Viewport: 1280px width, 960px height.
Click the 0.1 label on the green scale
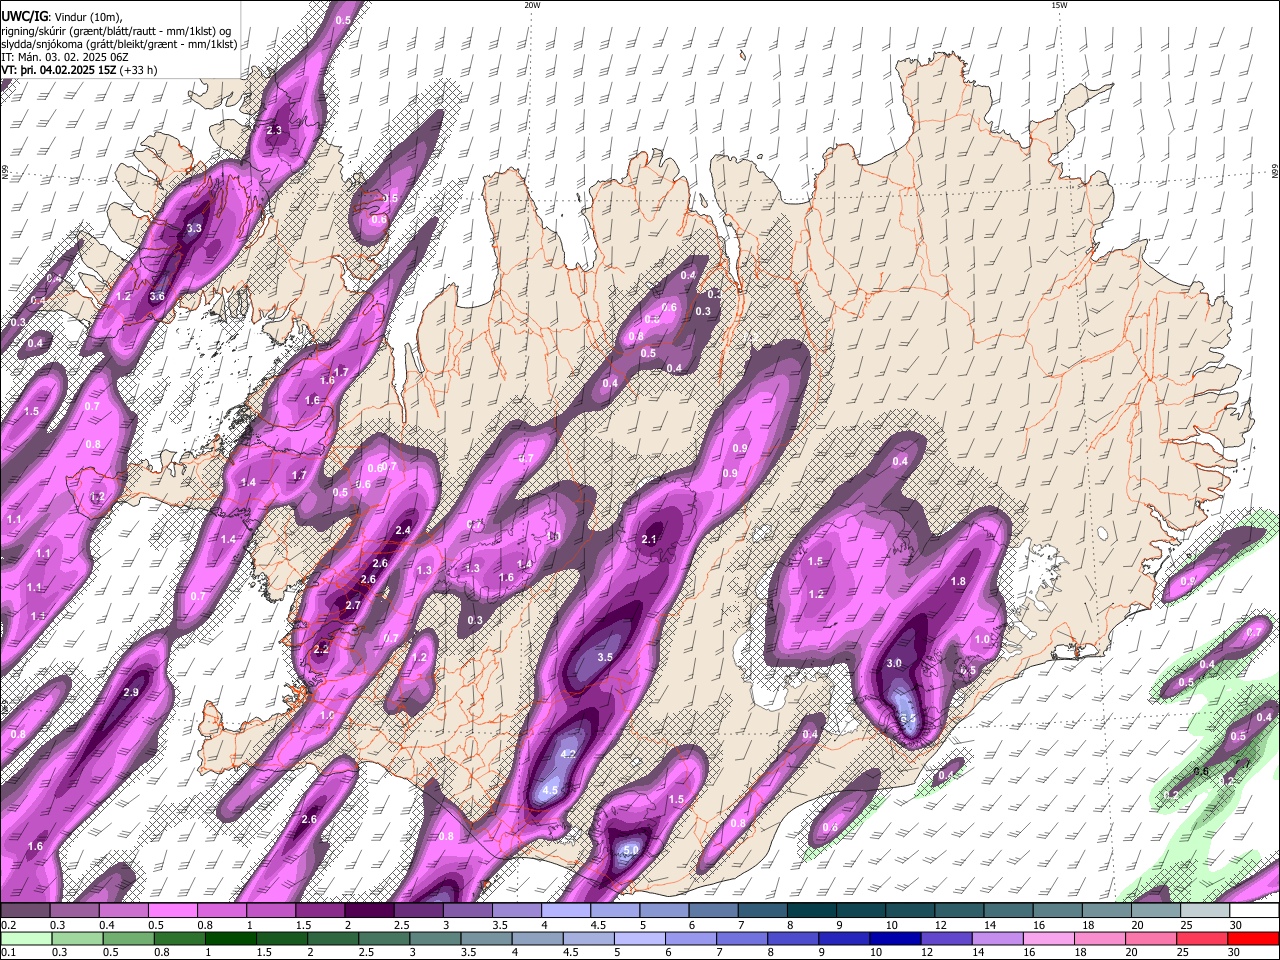point(7,952)
